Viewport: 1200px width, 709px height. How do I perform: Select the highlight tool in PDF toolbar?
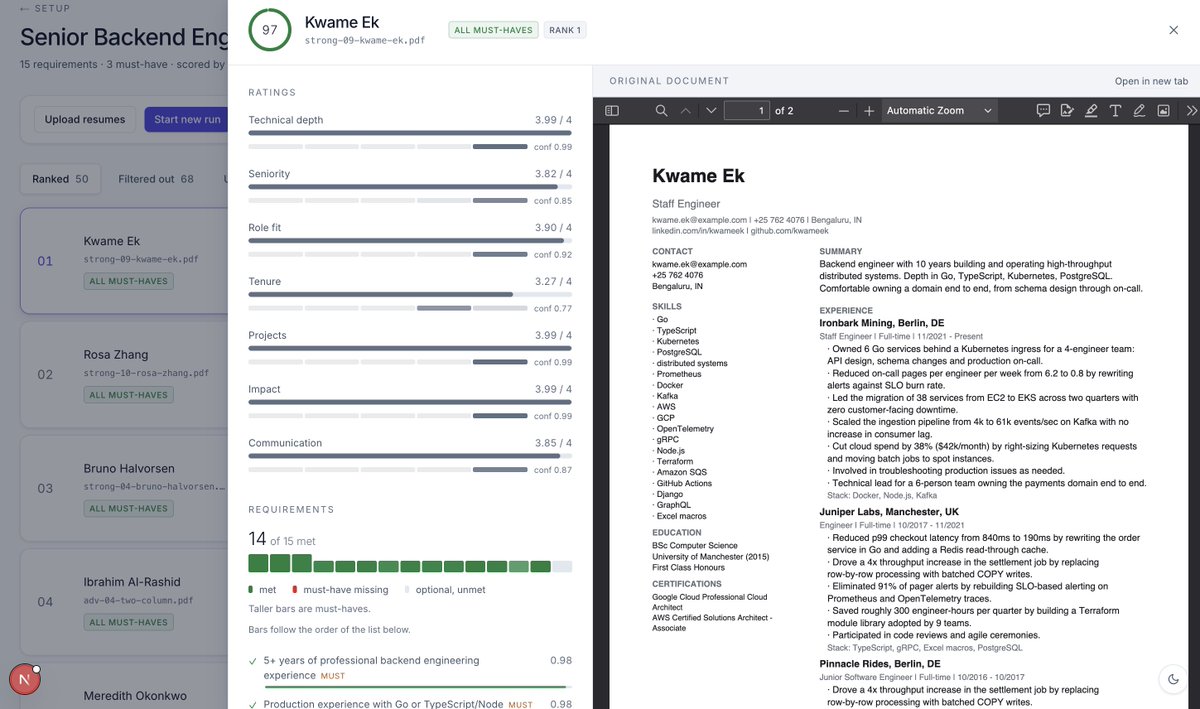1091,111
